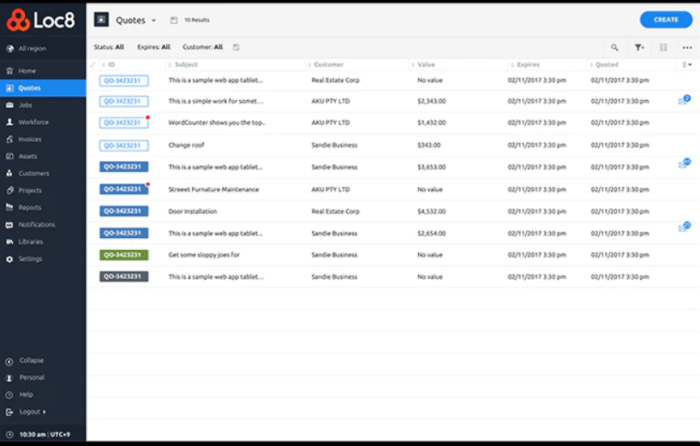Click the Projects sidebar icon
The image size is (700, 446).
9,190
